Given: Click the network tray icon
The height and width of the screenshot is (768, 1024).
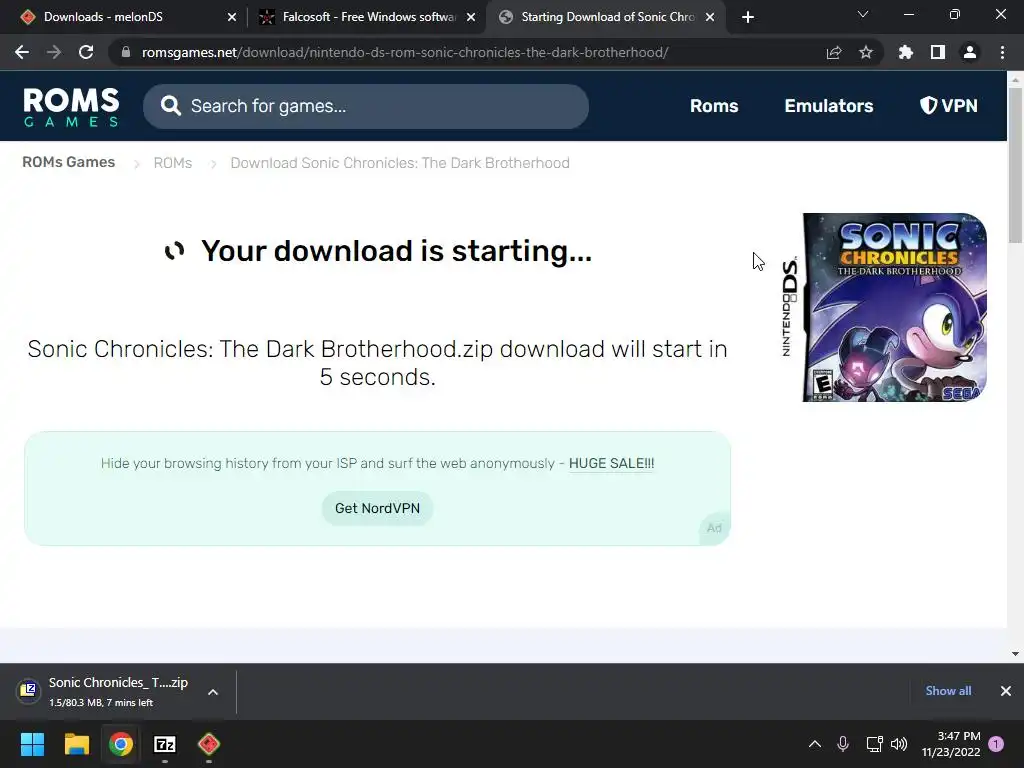Looking at the screenshot, I should tap(874, 744).
